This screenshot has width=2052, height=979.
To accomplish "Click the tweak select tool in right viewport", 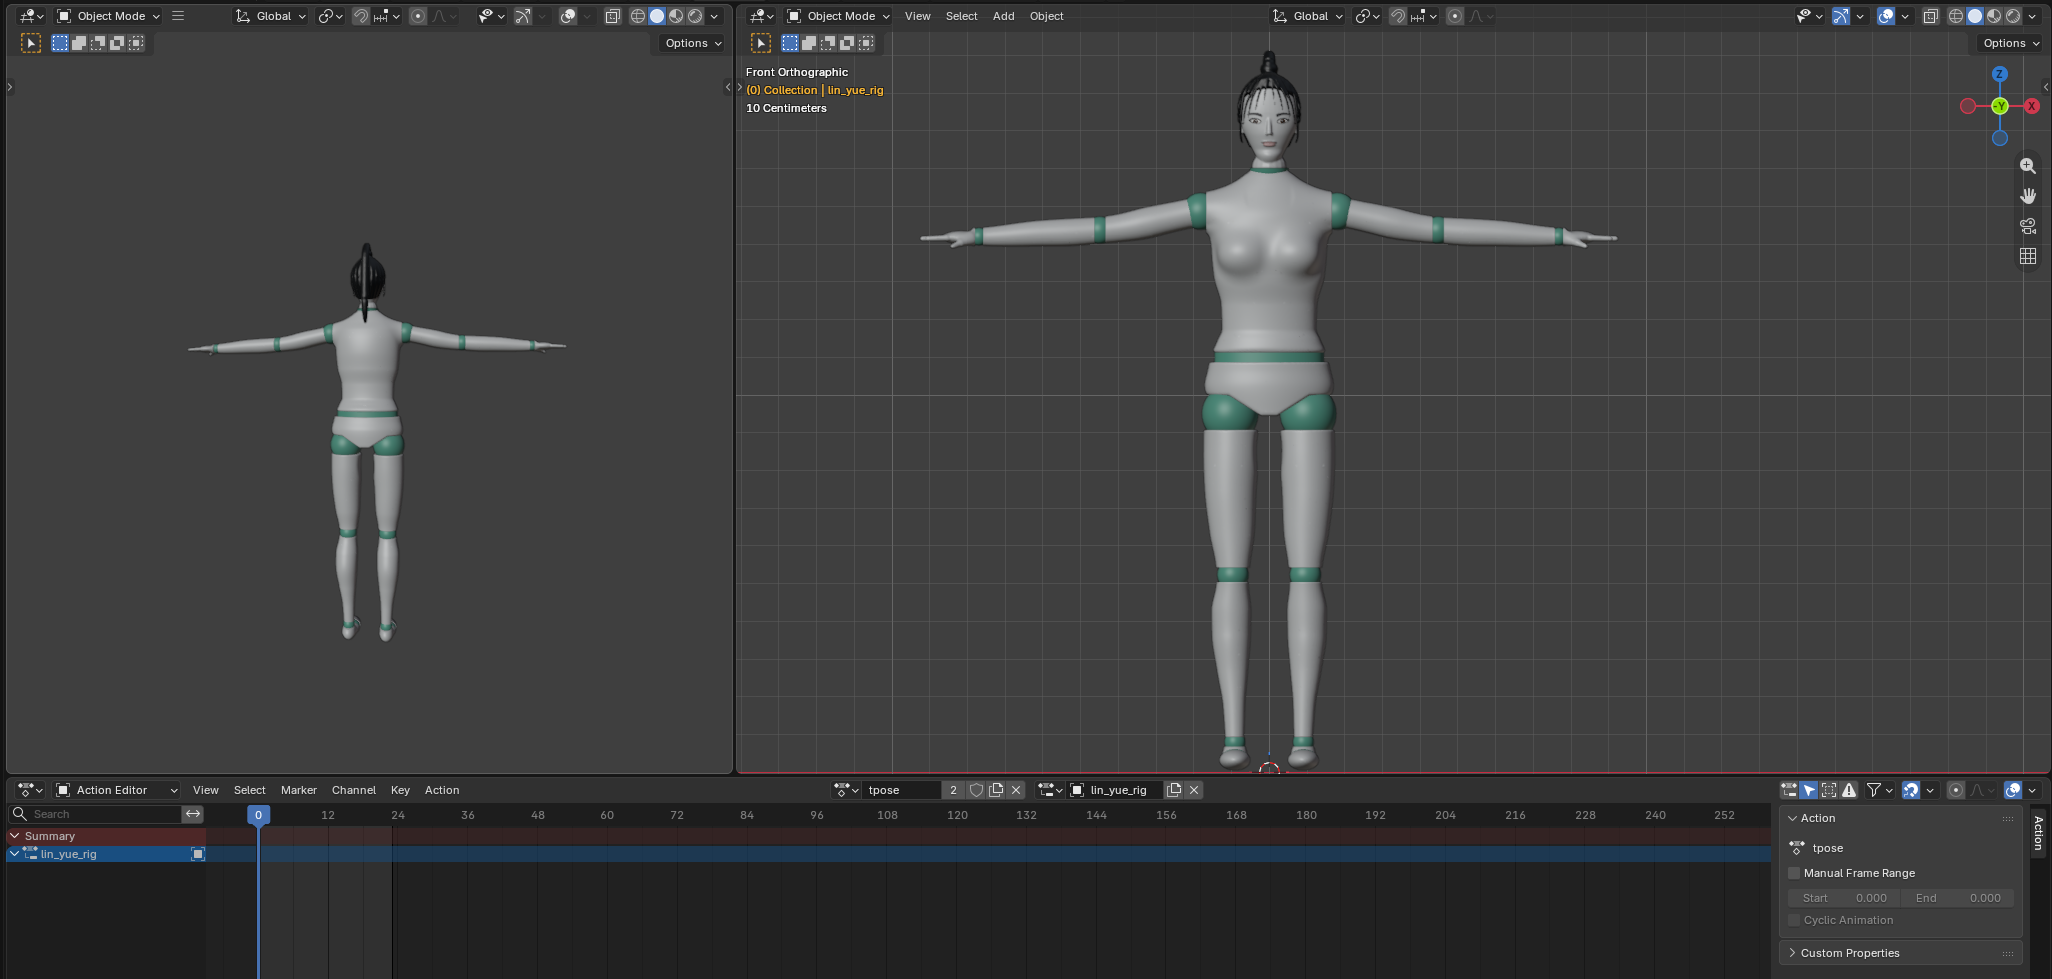I will pyautogui.click(x=761, y=43).
